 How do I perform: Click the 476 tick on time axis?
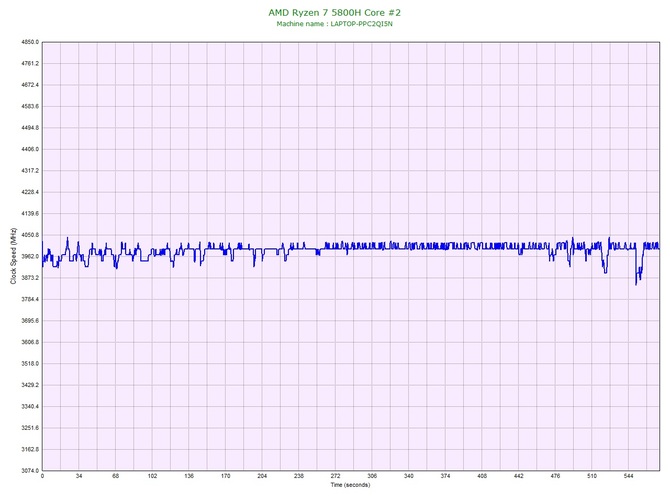[555, 476]
